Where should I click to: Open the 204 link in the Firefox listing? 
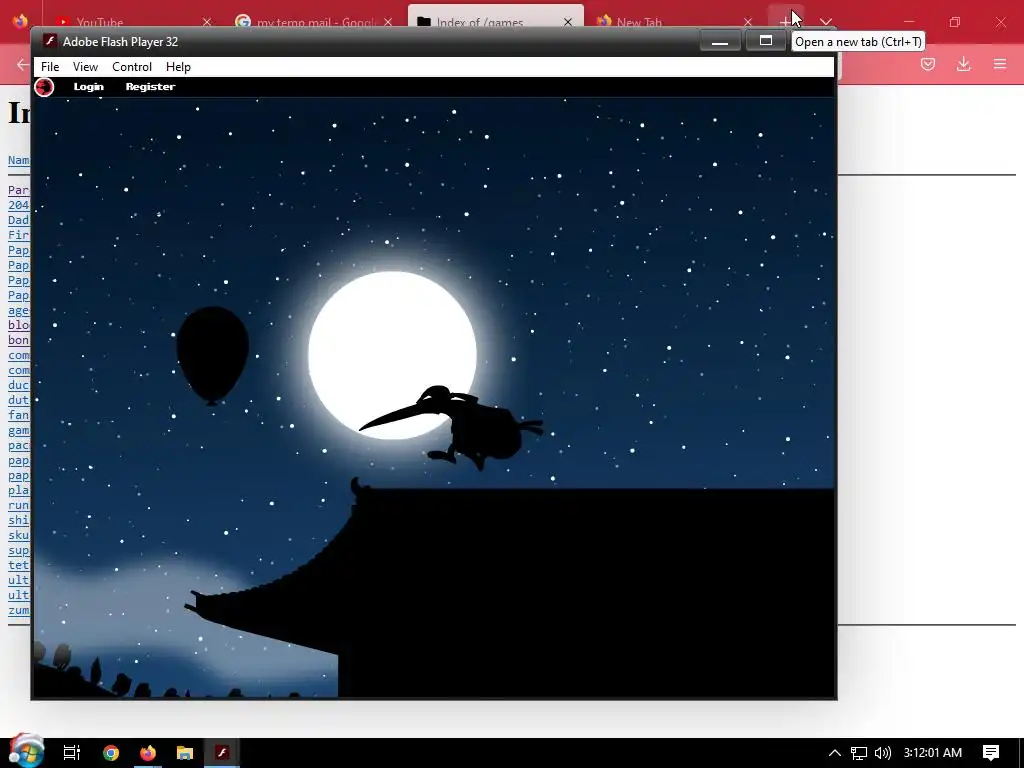coord(18,205)
